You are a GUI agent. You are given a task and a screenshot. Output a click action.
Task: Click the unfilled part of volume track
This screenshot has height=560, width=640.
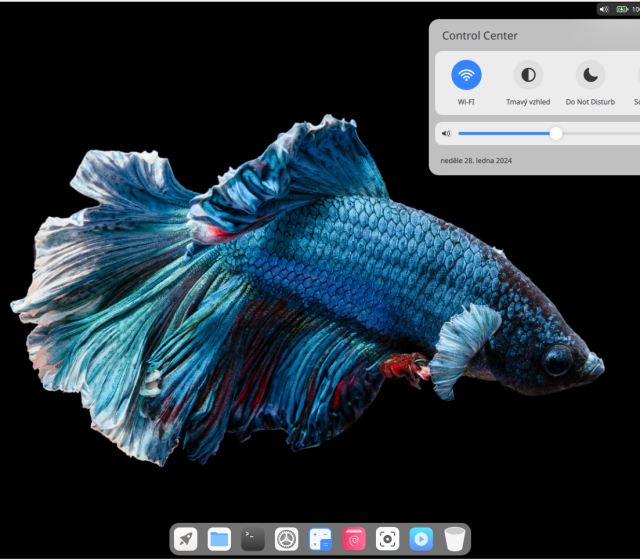pyautogui.click(x=600, y=133)
